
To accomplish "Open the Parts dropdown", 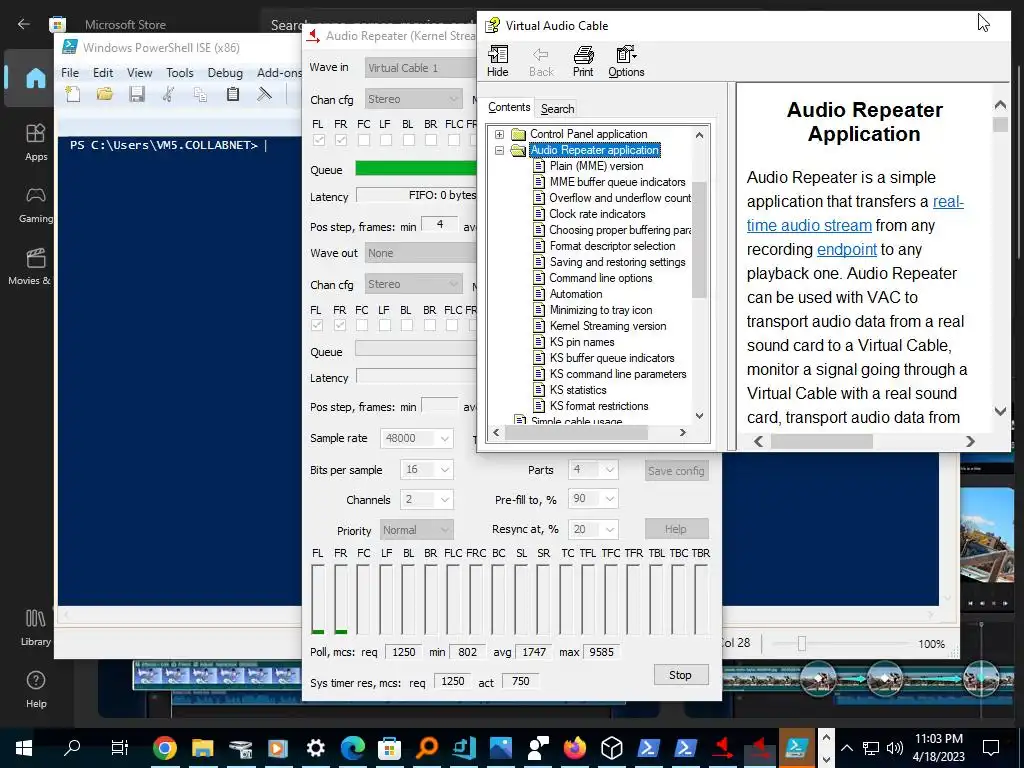I will tap(593, 470).
